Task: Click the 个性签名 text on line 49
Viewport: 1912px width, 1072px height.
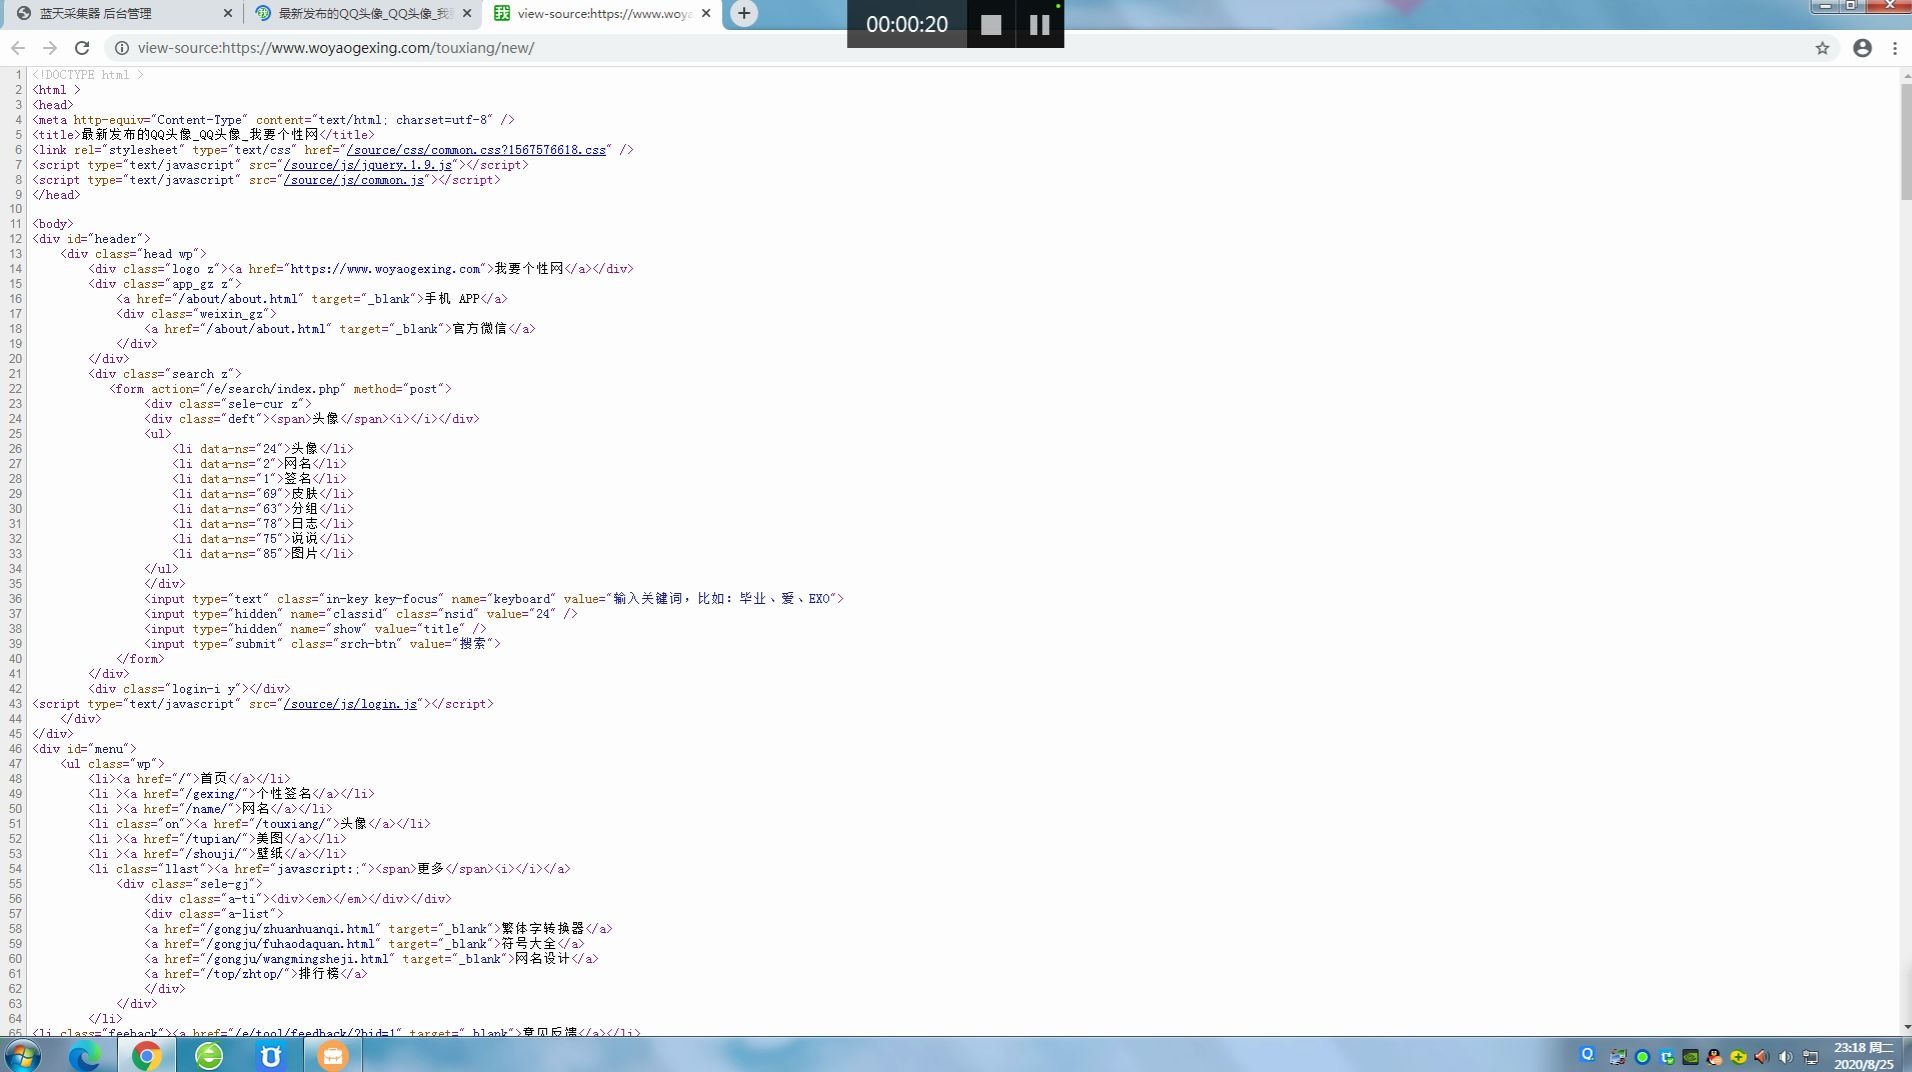Action: [x=284, y=794]
